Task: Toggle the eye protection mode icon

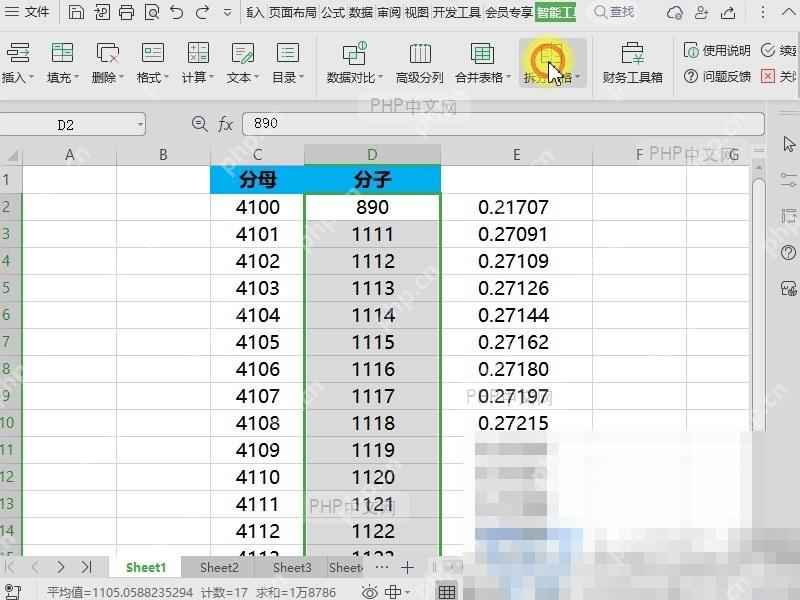Action: (370, 592)
